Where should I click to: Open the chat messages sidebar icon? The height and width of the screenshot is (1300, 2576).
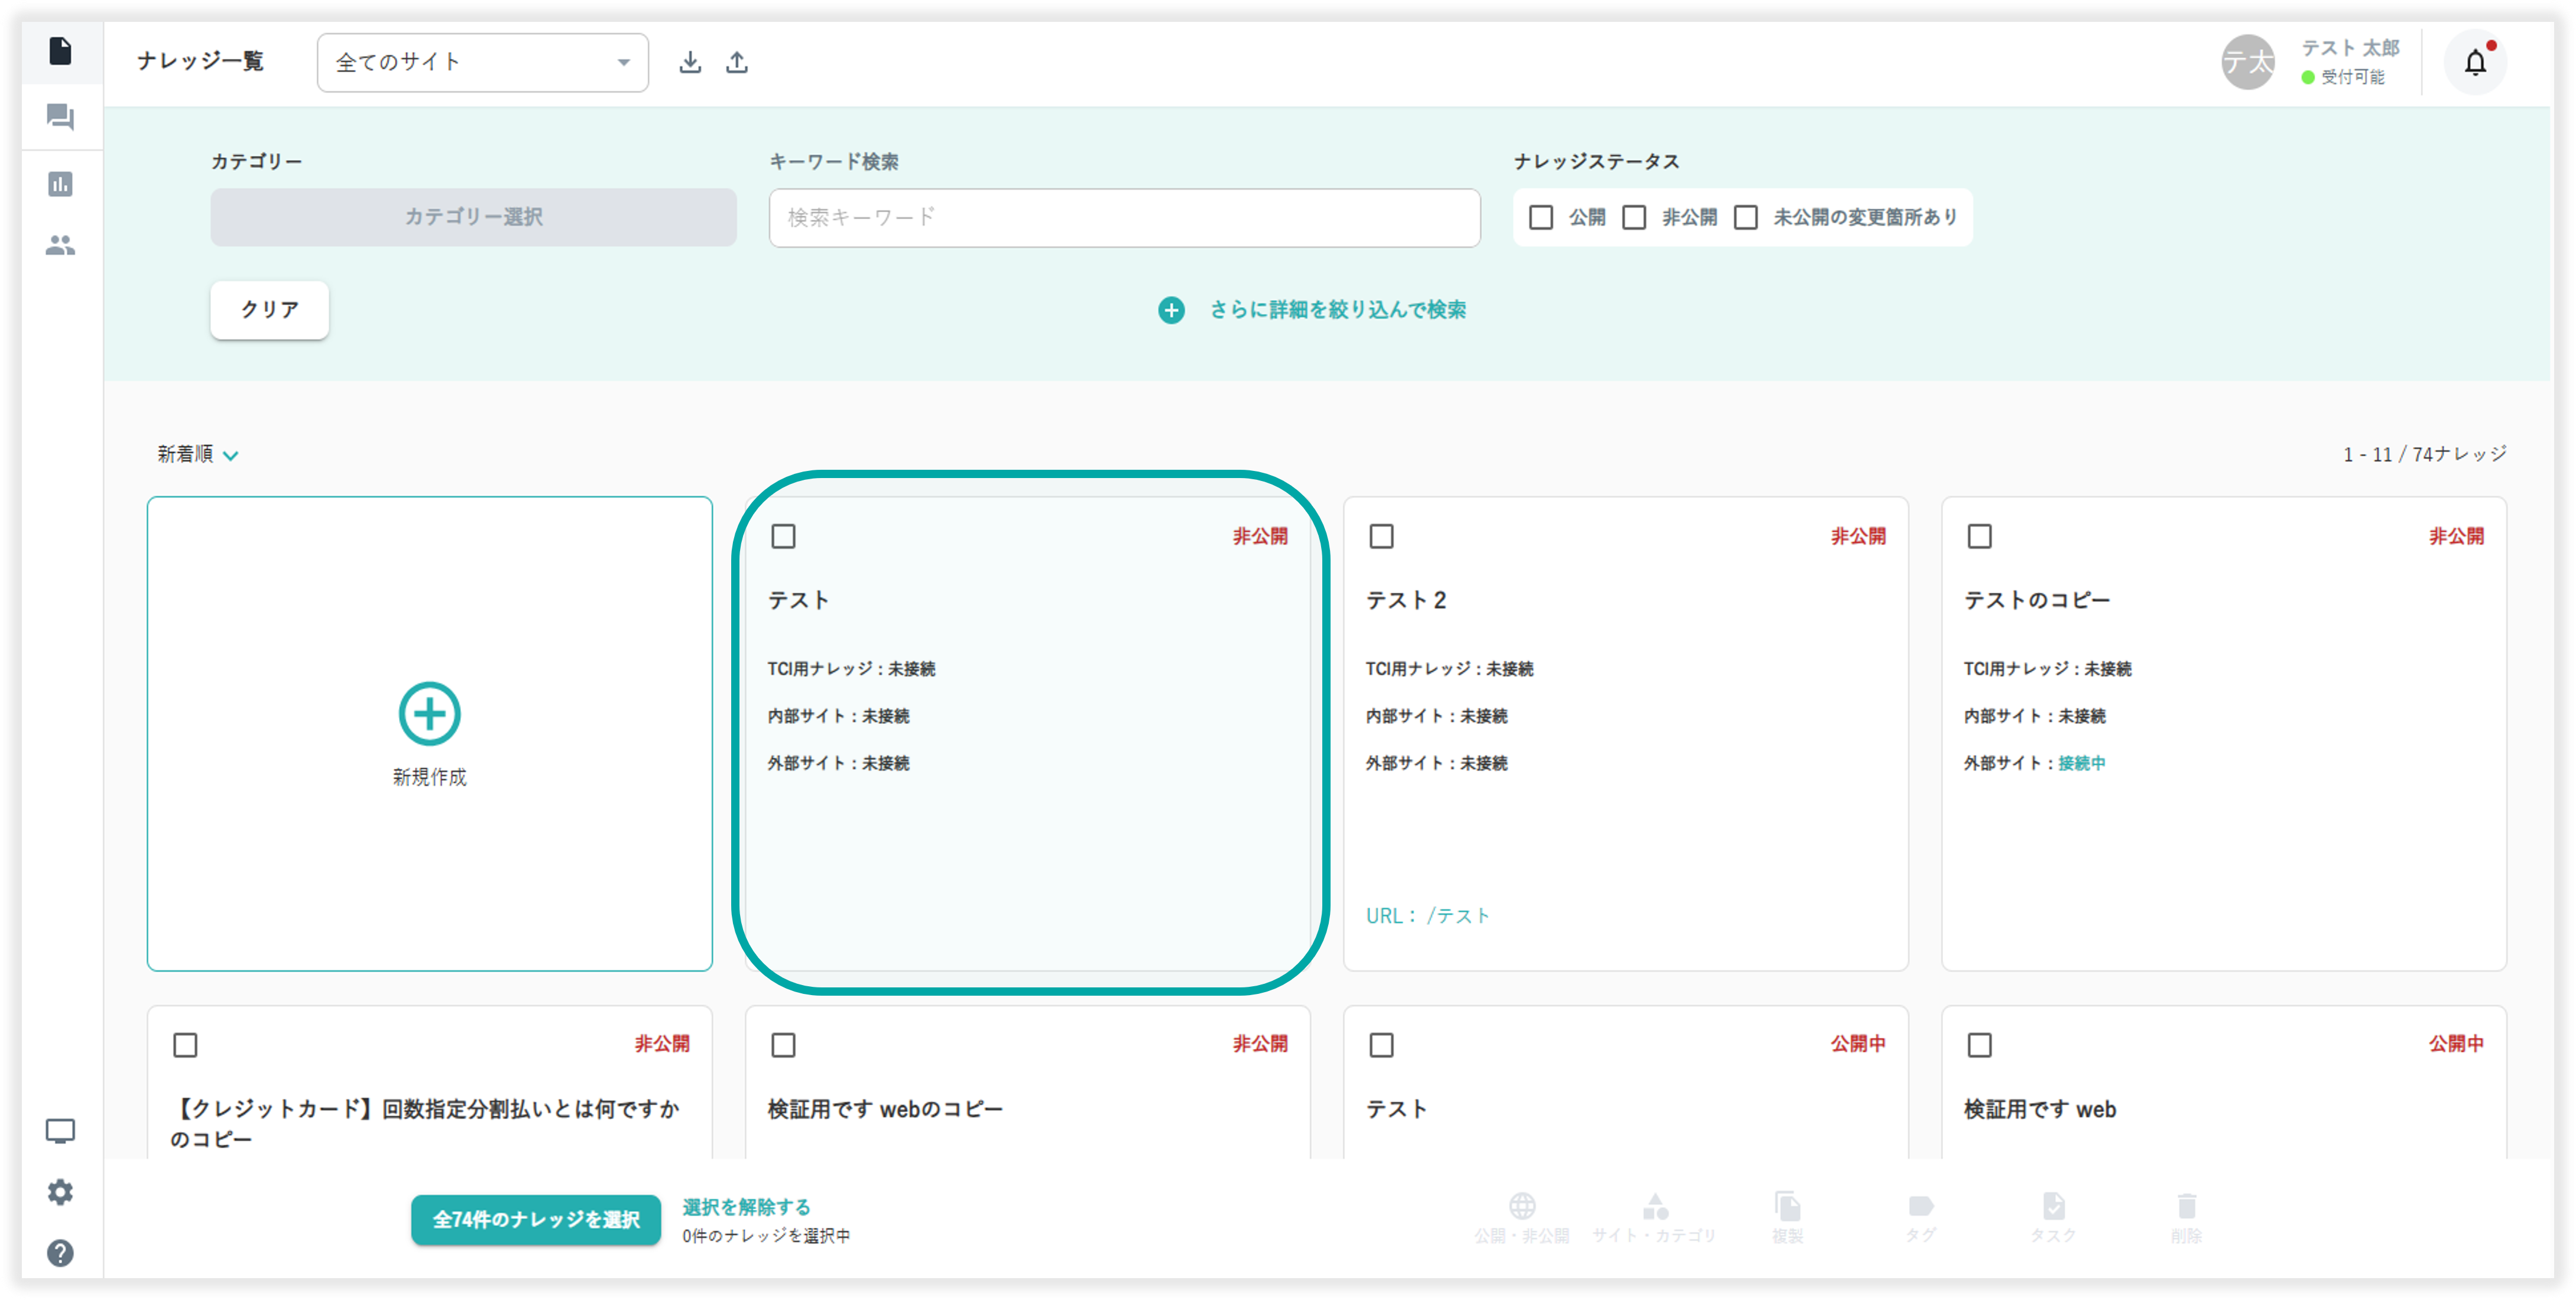tap(60, 117)
